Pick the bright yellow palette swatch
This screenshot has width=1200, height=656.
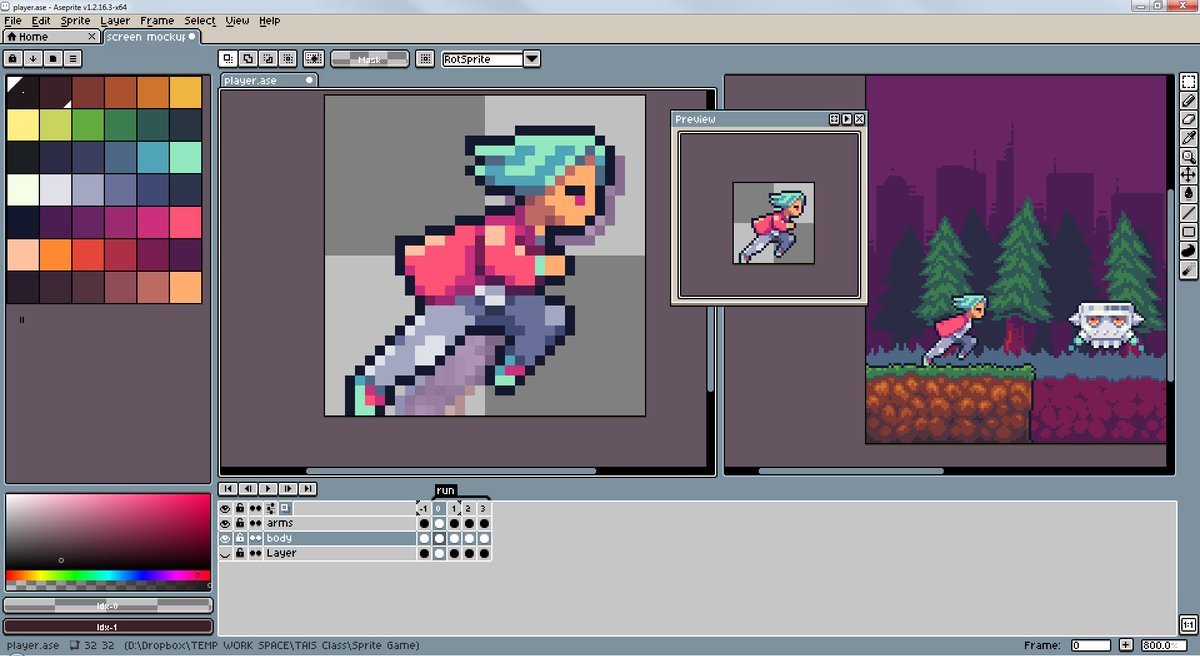point(22,124)
